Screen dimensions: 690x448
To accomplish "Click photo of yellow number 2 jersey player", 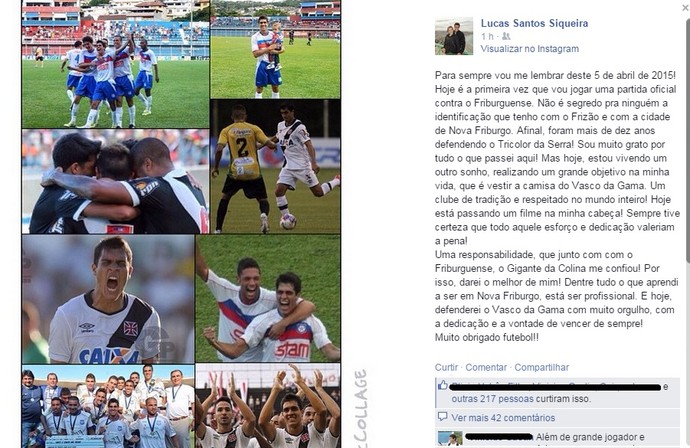I will click(x=275, y=166).
